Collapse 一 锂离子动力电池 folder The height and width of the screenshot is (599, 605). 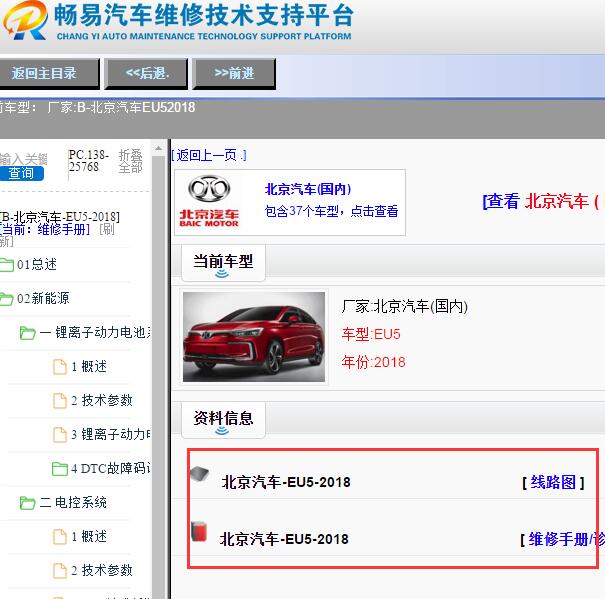[95, 332]
